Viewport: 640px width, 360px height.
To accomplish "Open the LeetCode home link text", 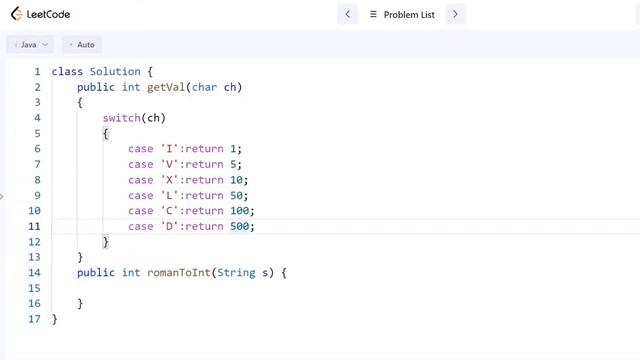I will click(x=48, y=15).
